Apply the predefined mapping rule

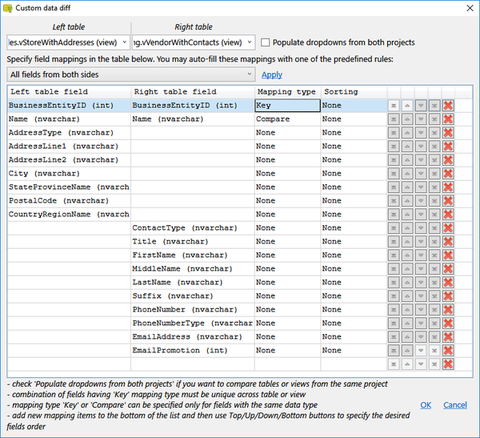pyautogui.click(x=272, y=75)
